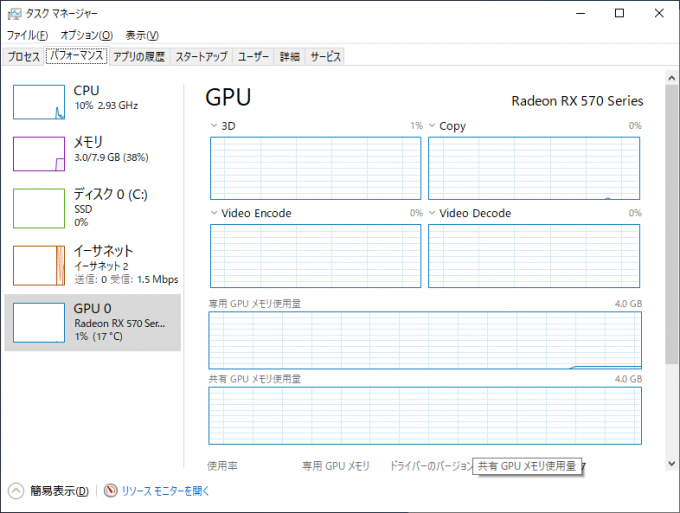680x513 pixels.
Task: Click the 簡易表示(D) button
Action: click(x=59, y=491)
